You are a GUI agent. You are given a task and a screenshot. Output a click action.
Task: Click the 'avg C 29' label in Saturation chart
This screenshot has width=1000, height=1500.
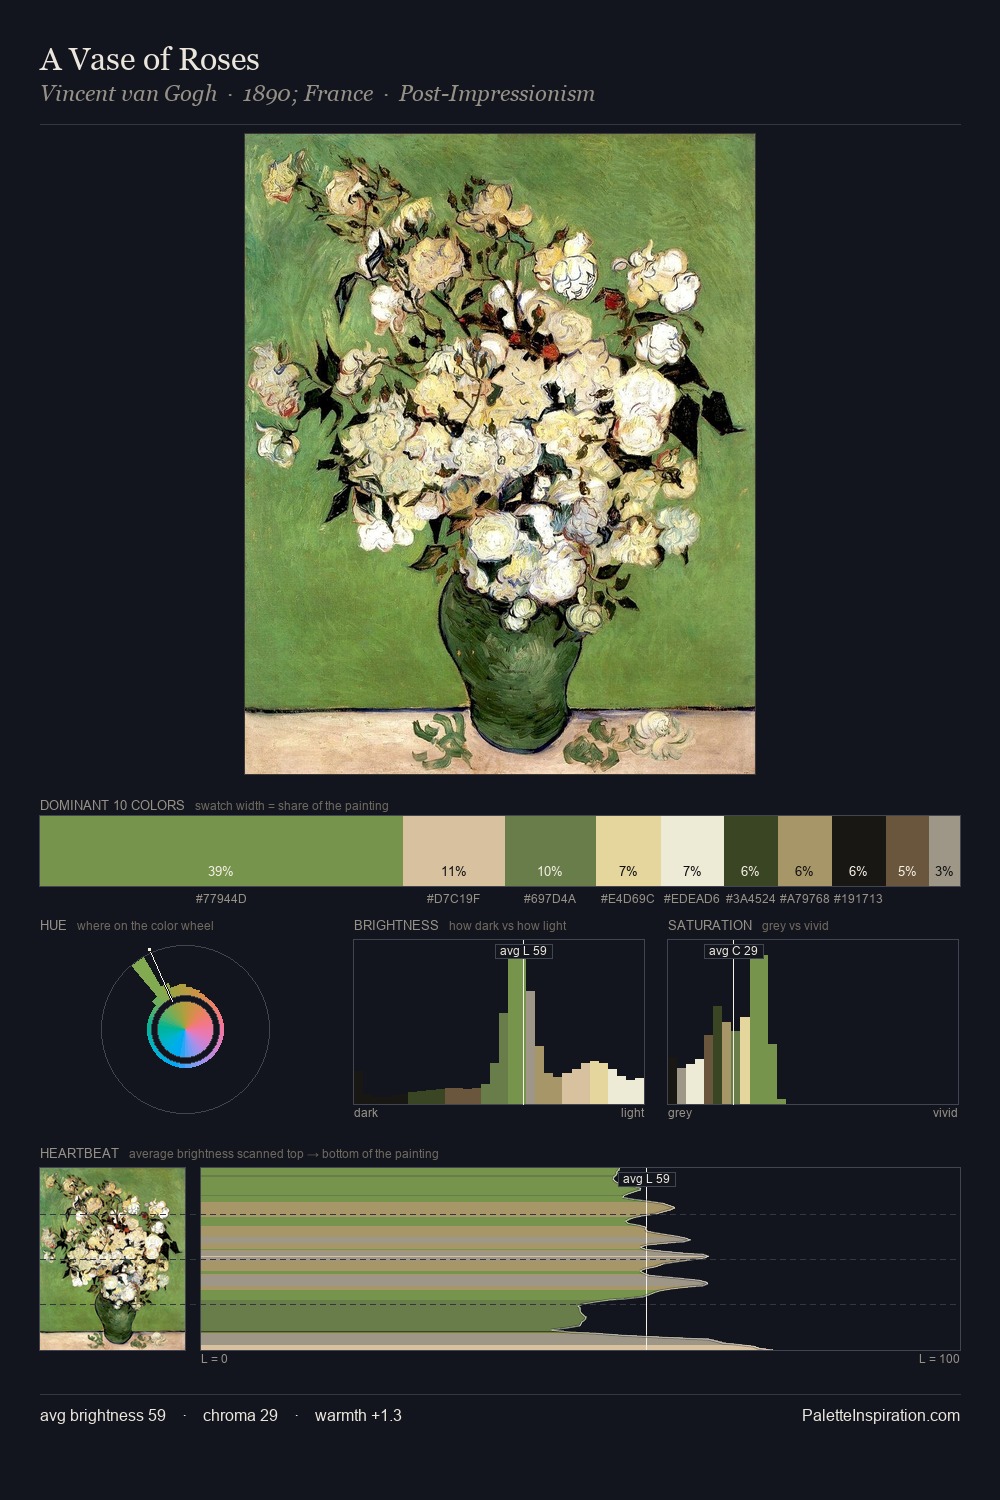734,951
